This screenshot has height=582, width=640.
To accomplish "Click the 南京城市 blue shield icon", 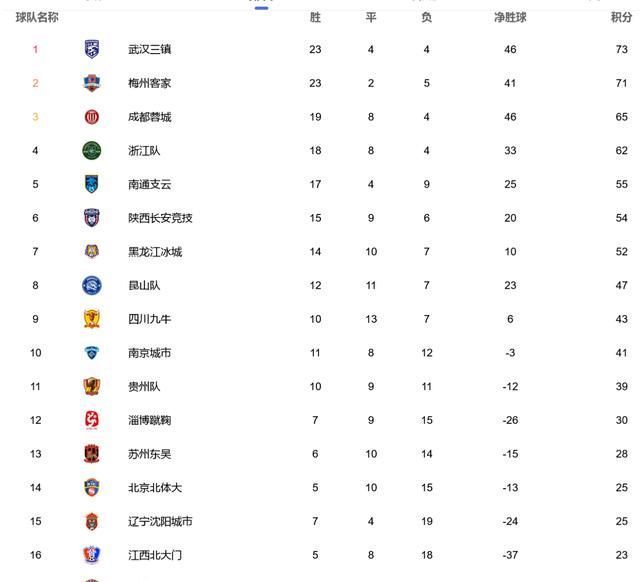I will [x=92, y=353].
